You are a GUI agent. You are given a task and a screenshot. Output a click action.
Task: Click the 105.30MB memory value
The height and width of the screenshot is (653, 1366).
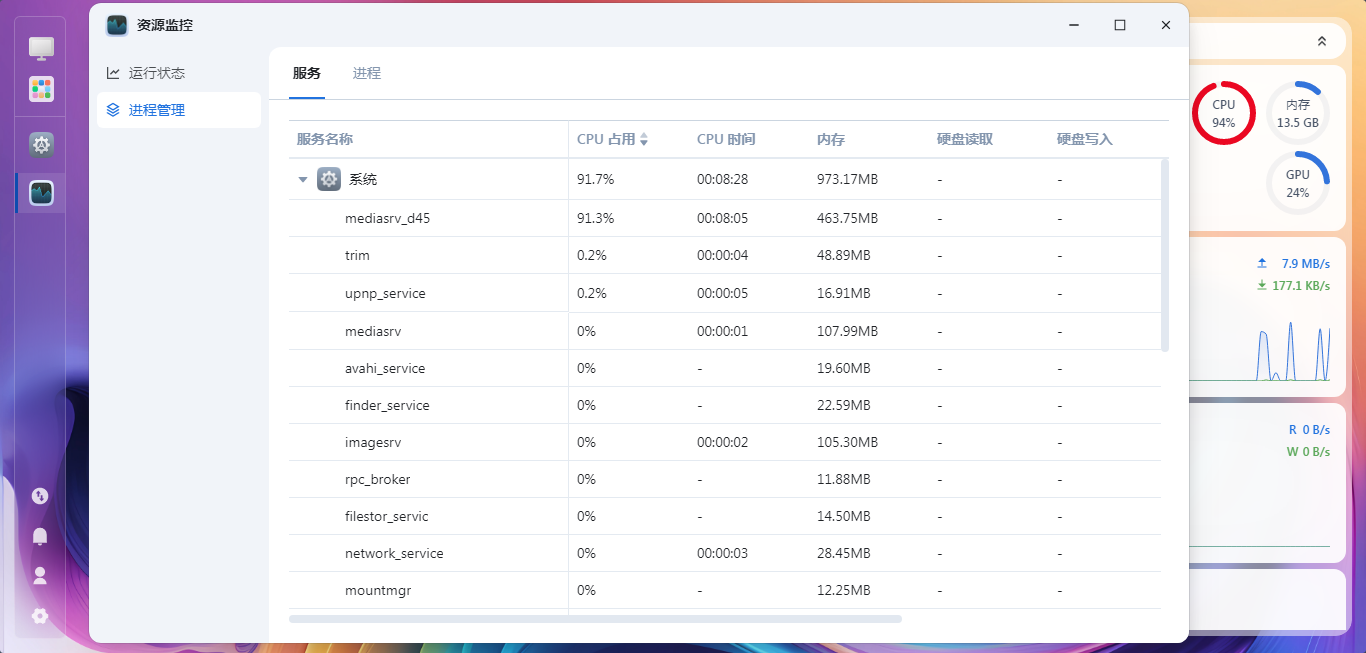[x=847, y=442]
